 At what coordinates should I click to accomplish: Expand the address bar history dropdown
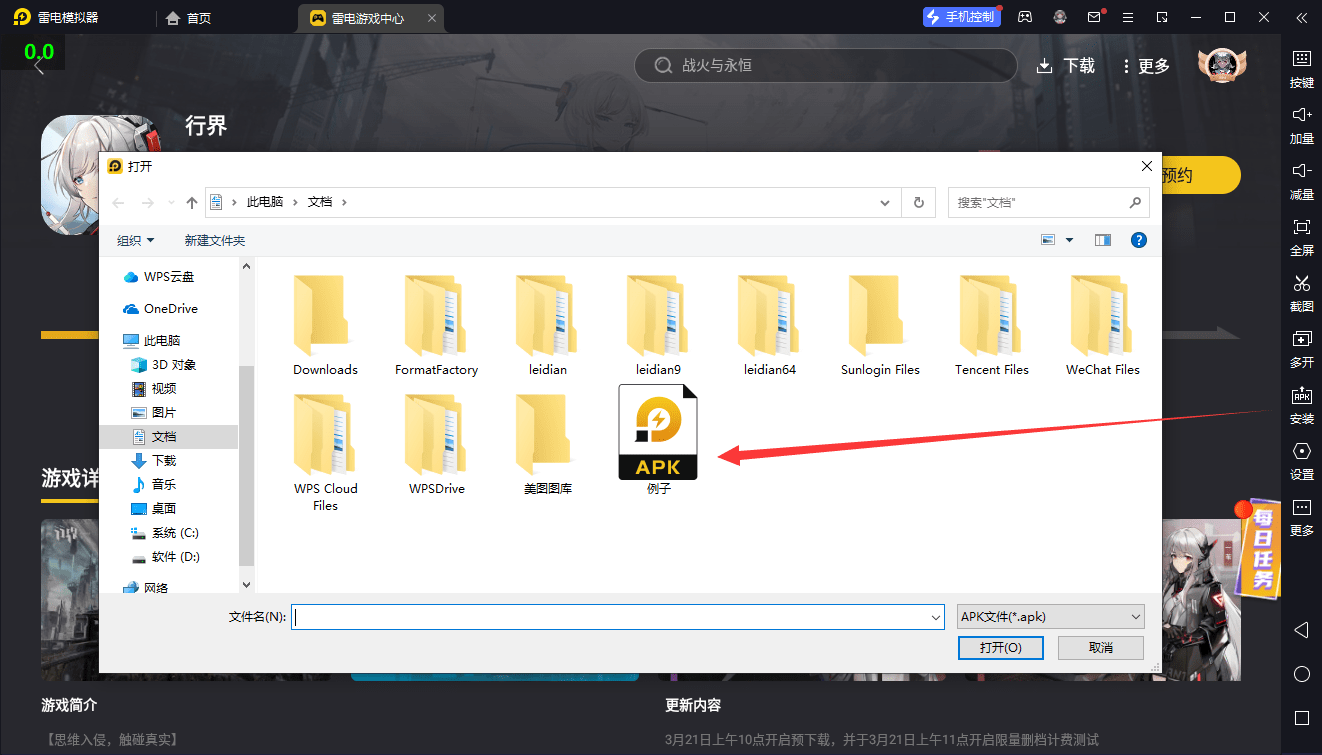(885, 202)
